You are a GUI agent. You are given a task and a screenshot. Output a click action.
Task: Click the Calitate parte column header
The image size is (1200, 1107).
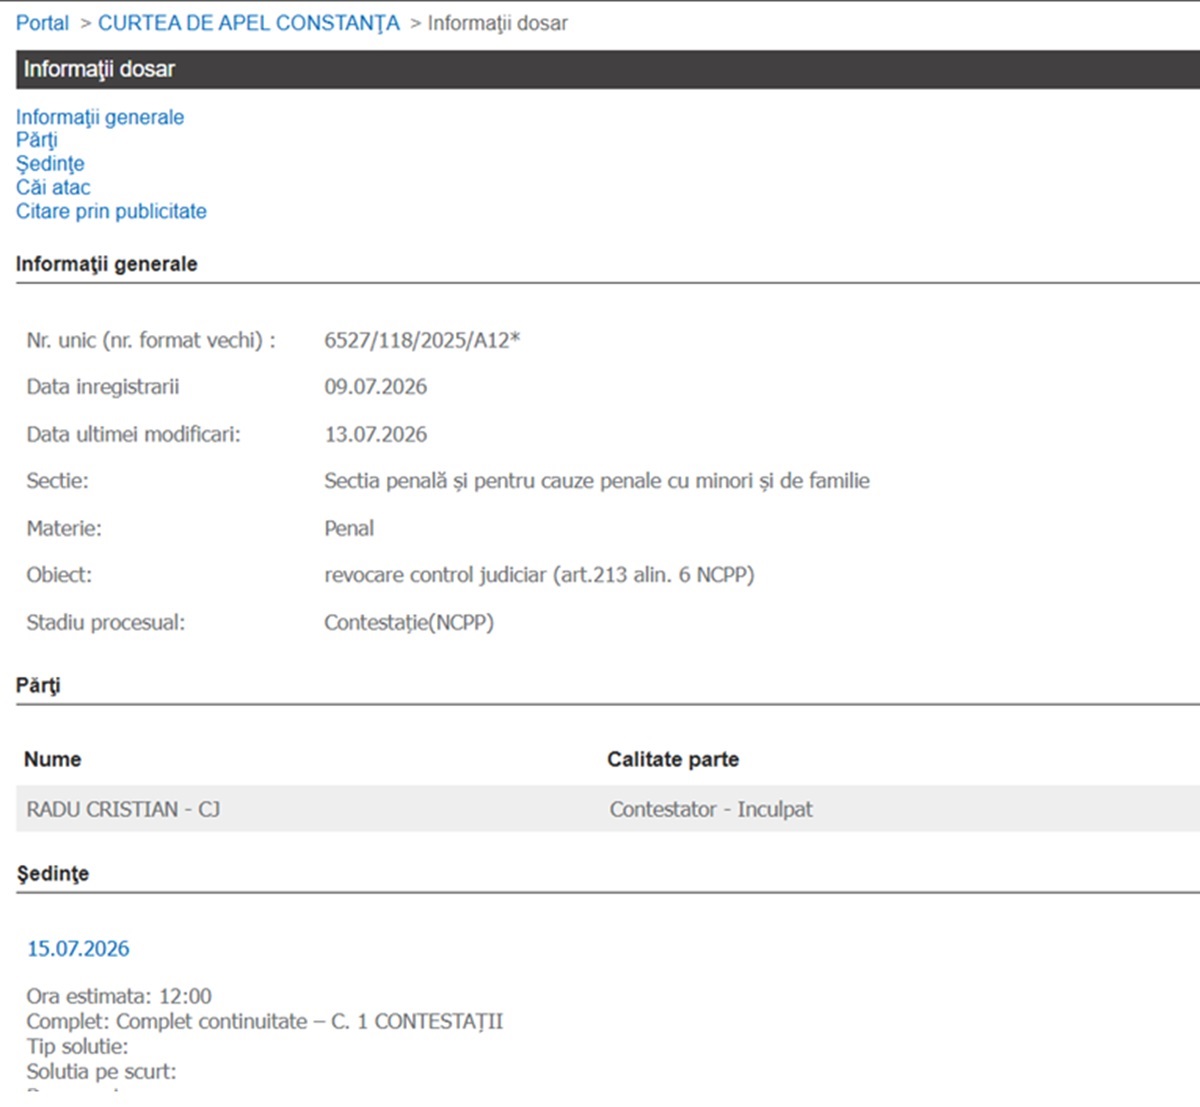(673, 759)
